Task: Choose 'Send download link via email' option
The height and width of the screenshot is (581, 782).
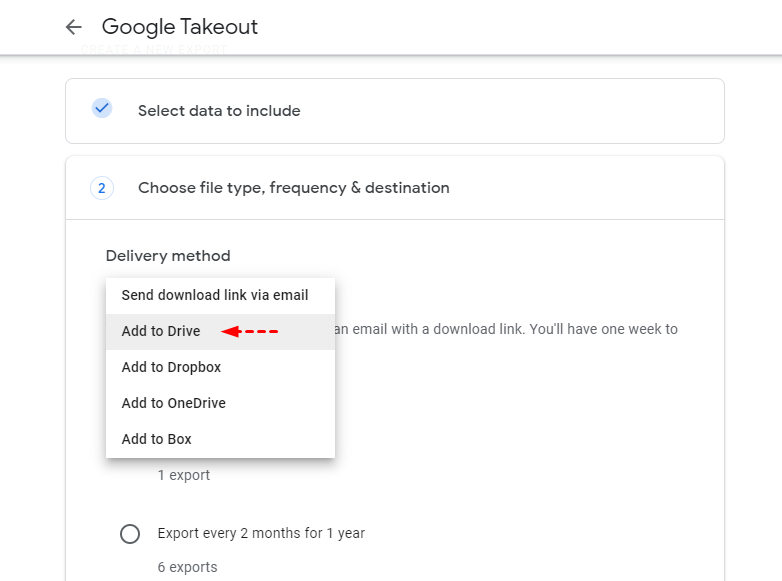Action: coord(215,295)
